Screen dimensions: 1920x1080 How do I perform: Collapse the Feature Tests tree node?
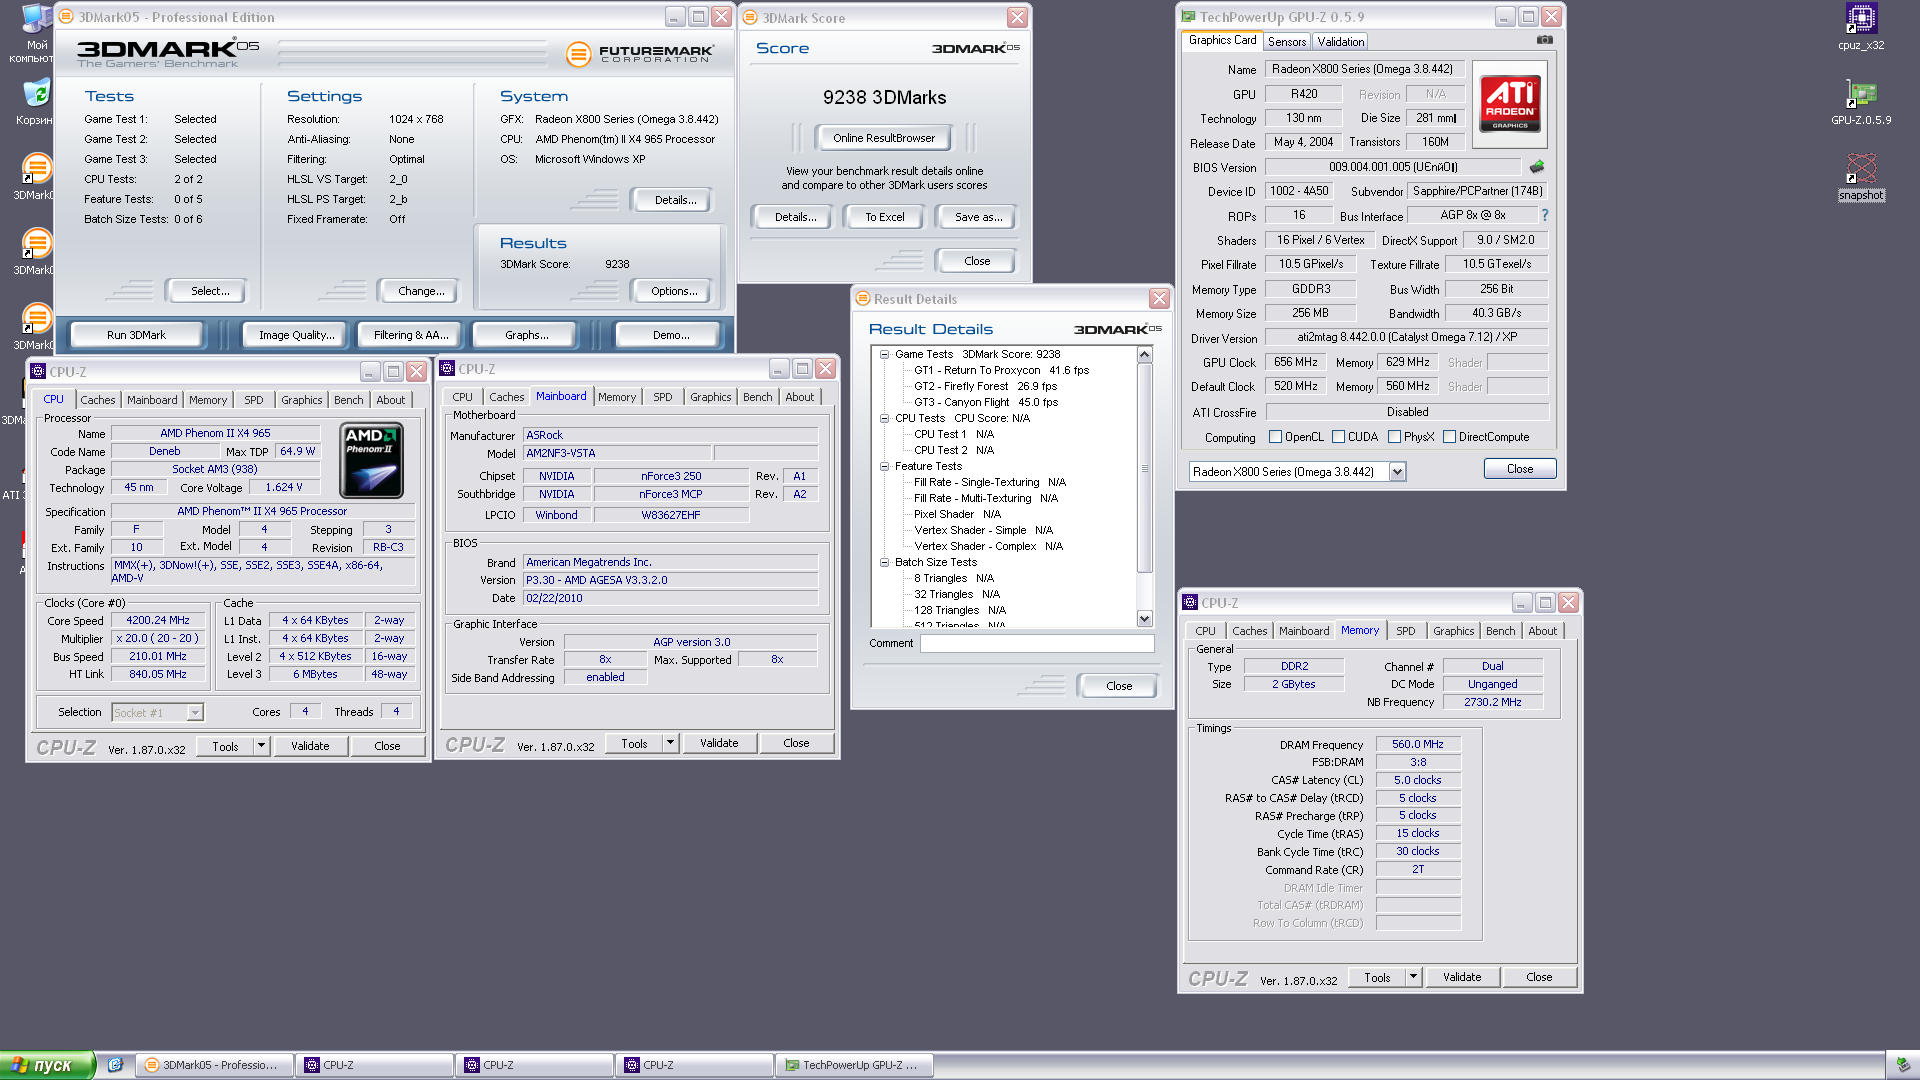pyautogui.click(x=884, y=466)
